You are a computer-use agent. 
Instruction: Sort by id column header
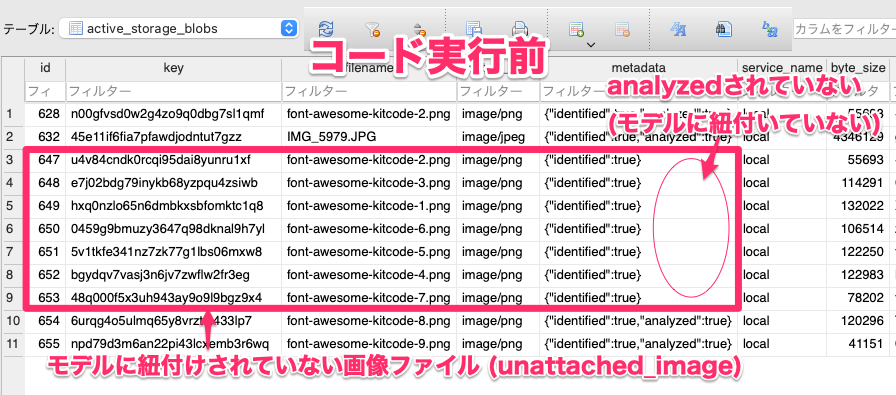tap(45, 69)
